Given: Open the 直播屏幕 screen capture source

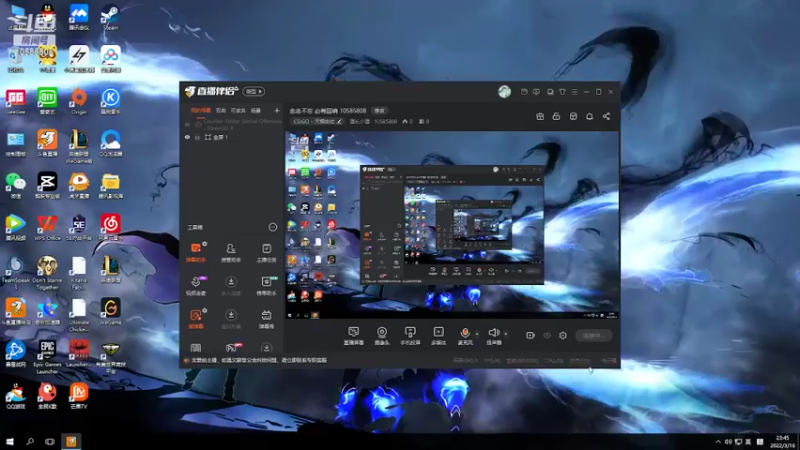Looking at the screenshot, I should tap(354, 336).
